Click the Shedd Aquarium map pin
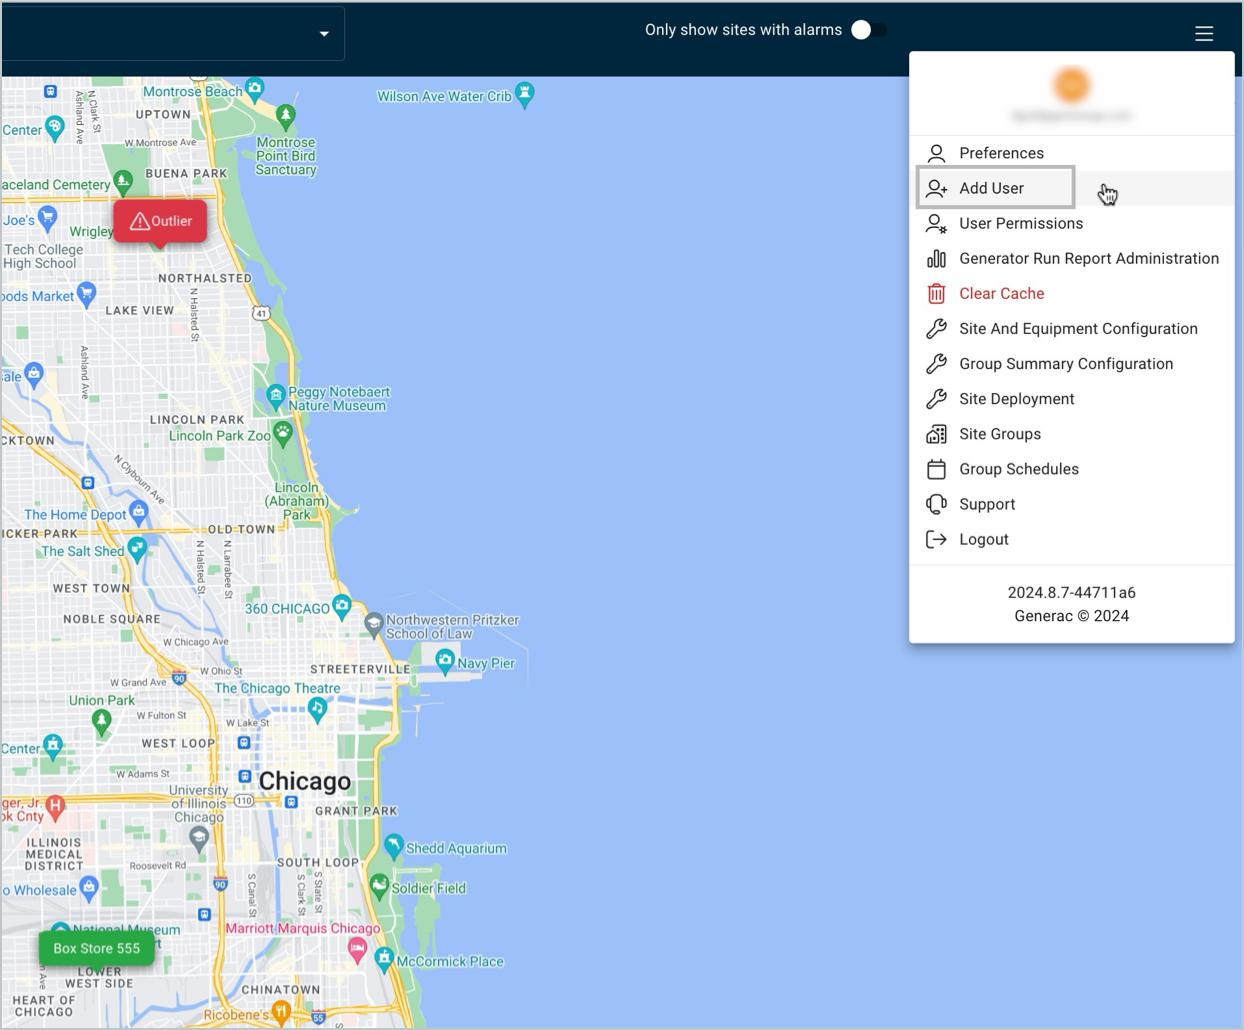The image size is (1244, 1030). pyautogui.click(x=394, y=846)
